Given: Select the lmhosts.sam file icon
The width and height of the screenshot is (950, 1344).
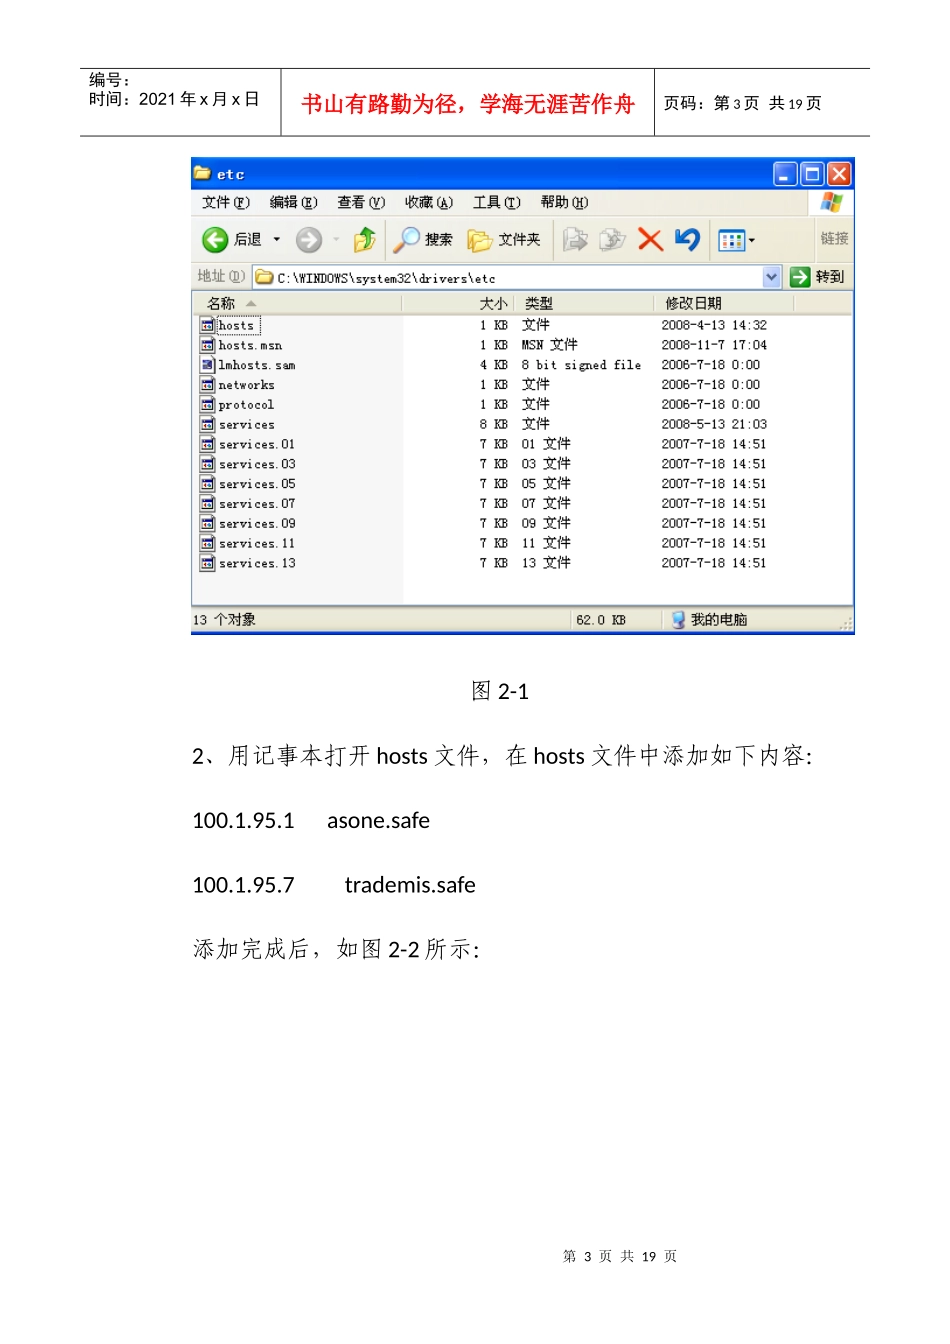Looking at the screenshot, I should (x=207, y=365).
